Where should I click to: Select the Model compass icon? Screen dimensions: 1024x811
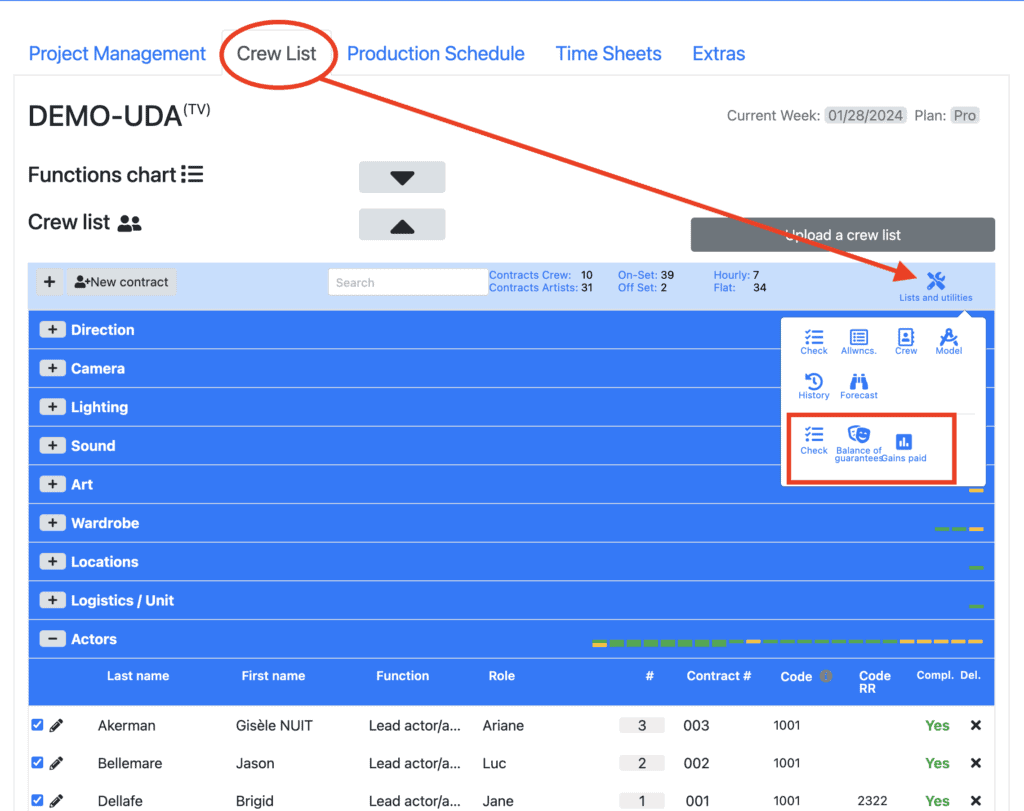948,338
